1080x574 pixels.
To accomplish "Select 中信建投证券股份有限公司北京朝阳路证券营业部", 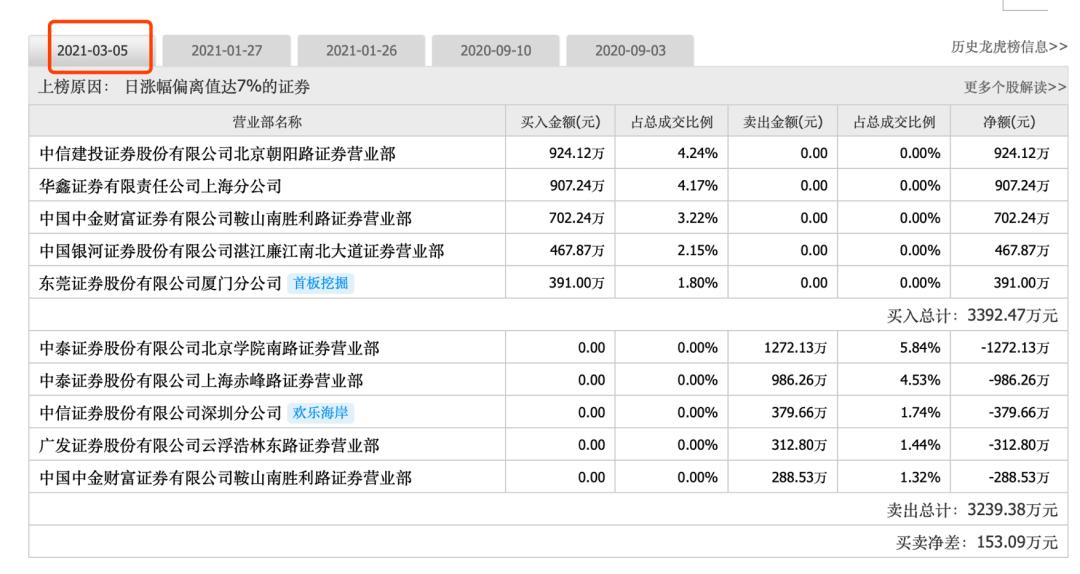I will click(218, 153).
